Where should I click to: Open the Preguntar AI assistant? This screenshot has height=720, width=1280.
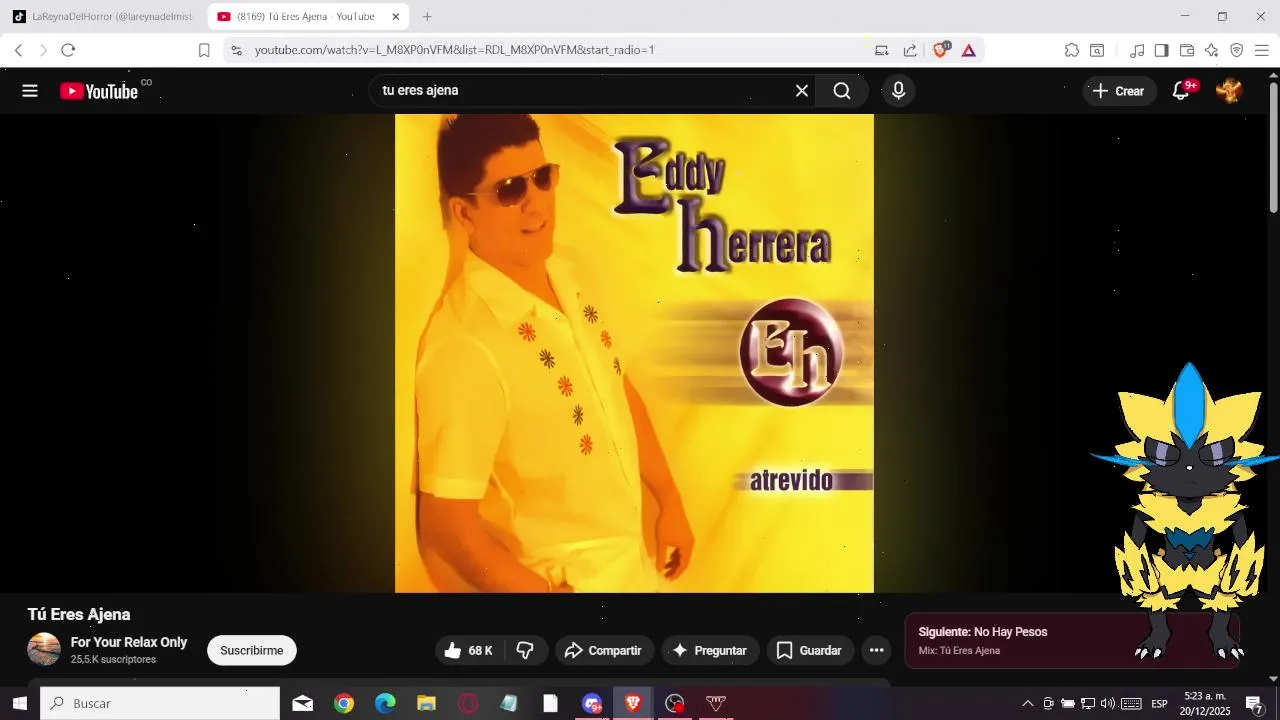tap(710, 651)
